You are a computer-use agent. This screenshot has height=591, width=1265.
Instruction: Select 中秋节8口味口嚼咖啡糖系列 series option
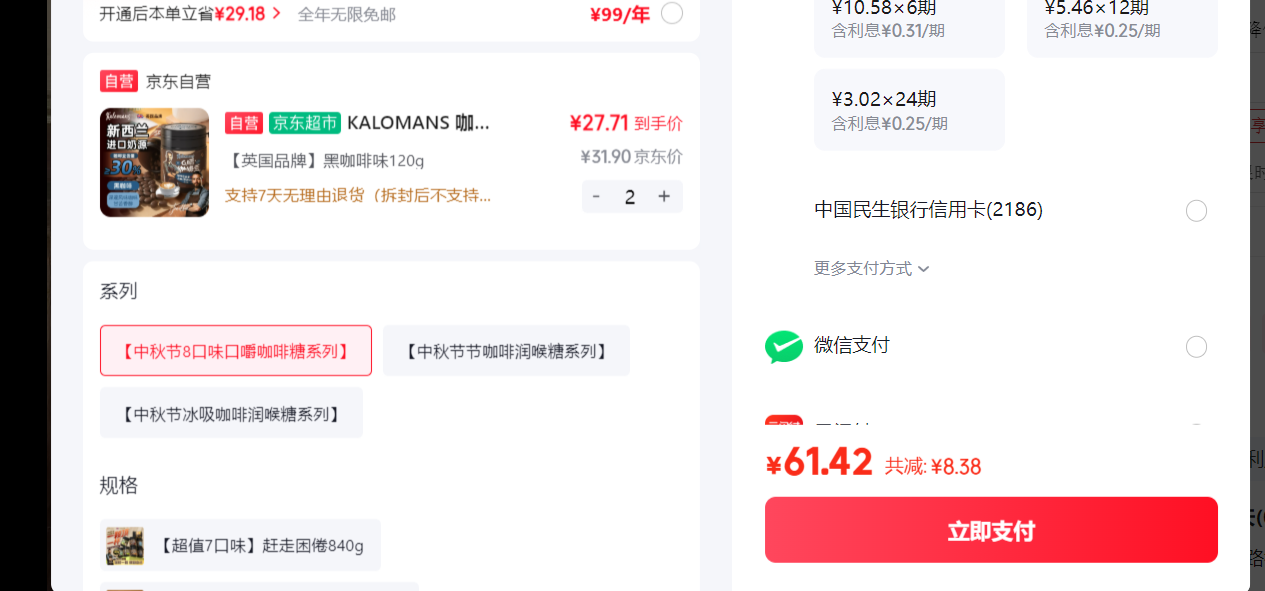point(236,351)
